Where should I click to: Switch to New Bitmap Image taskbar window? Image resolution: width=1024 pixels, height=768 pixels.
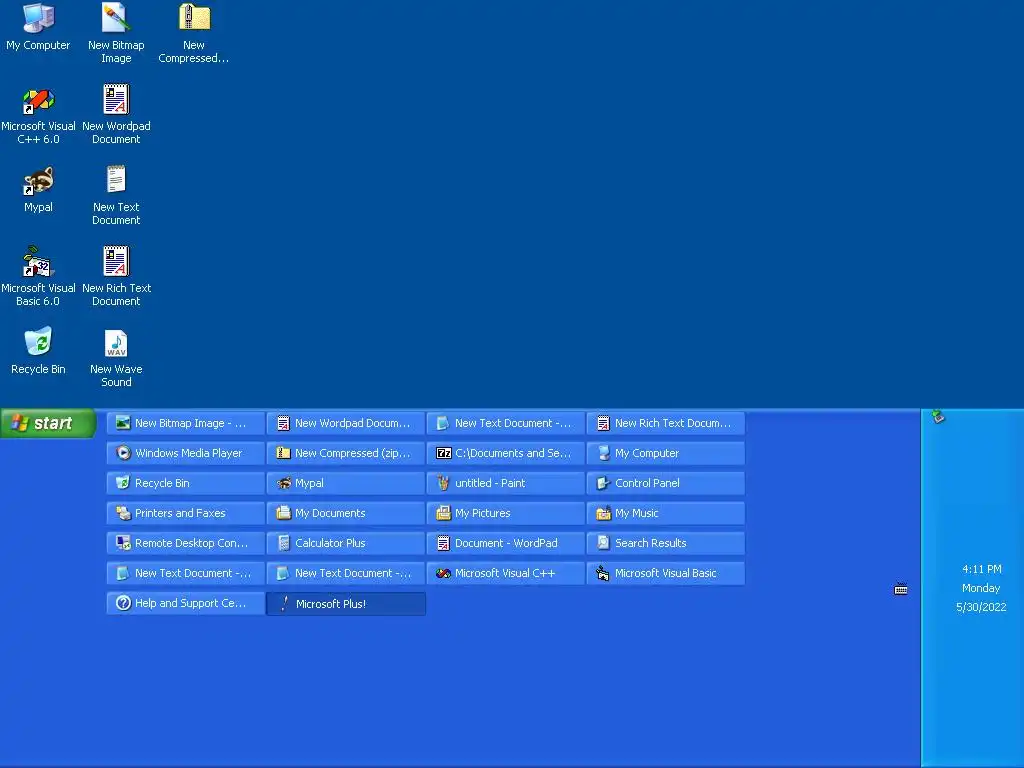point(185,423)
